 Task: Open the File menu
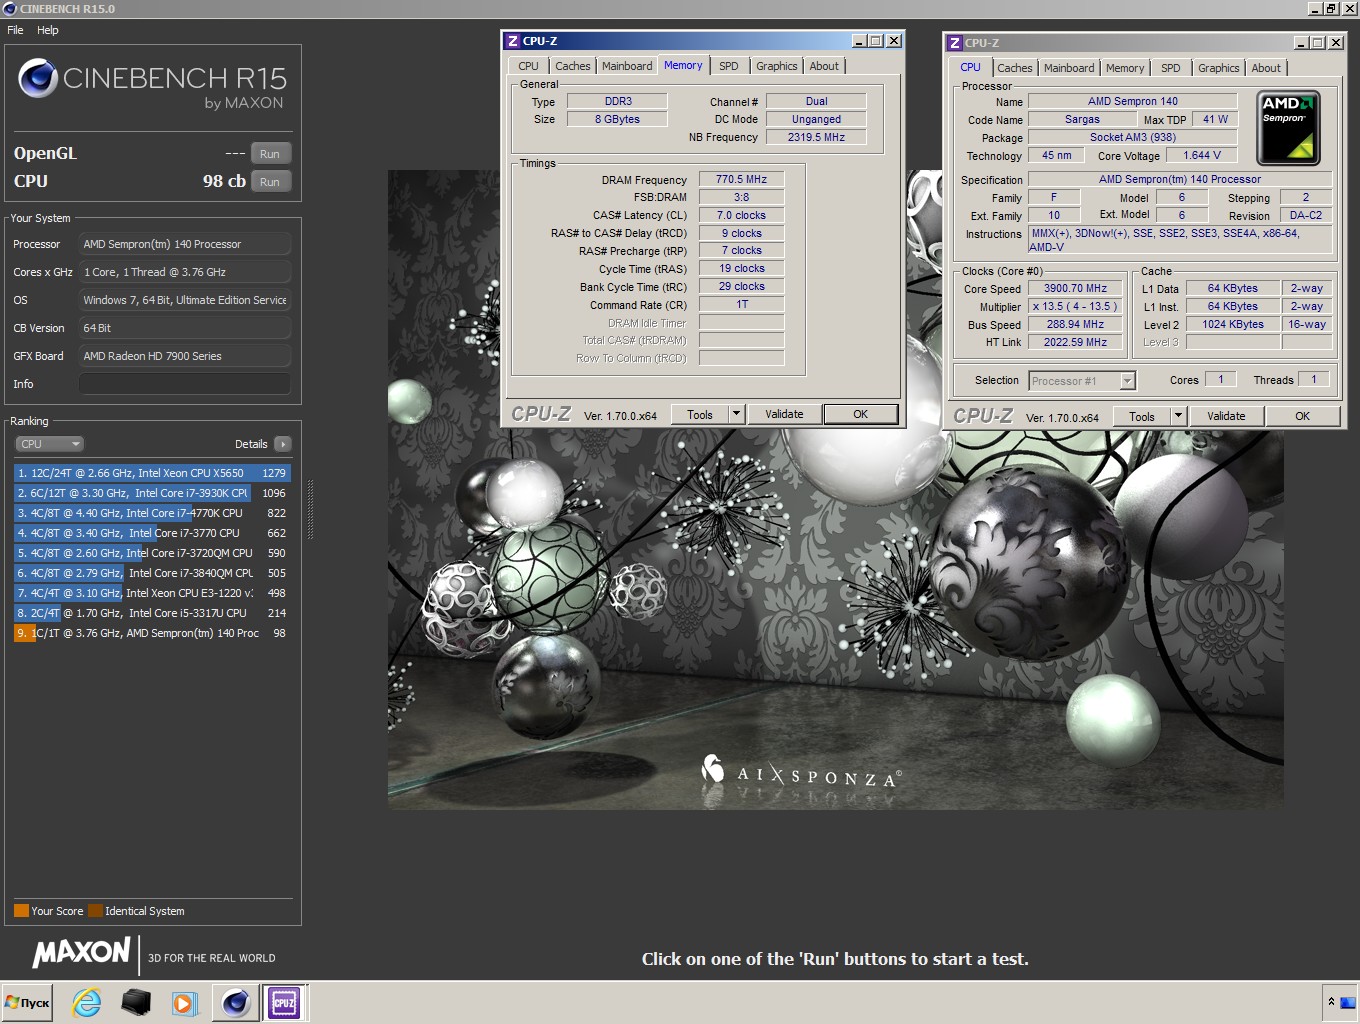tap(15, 30)
